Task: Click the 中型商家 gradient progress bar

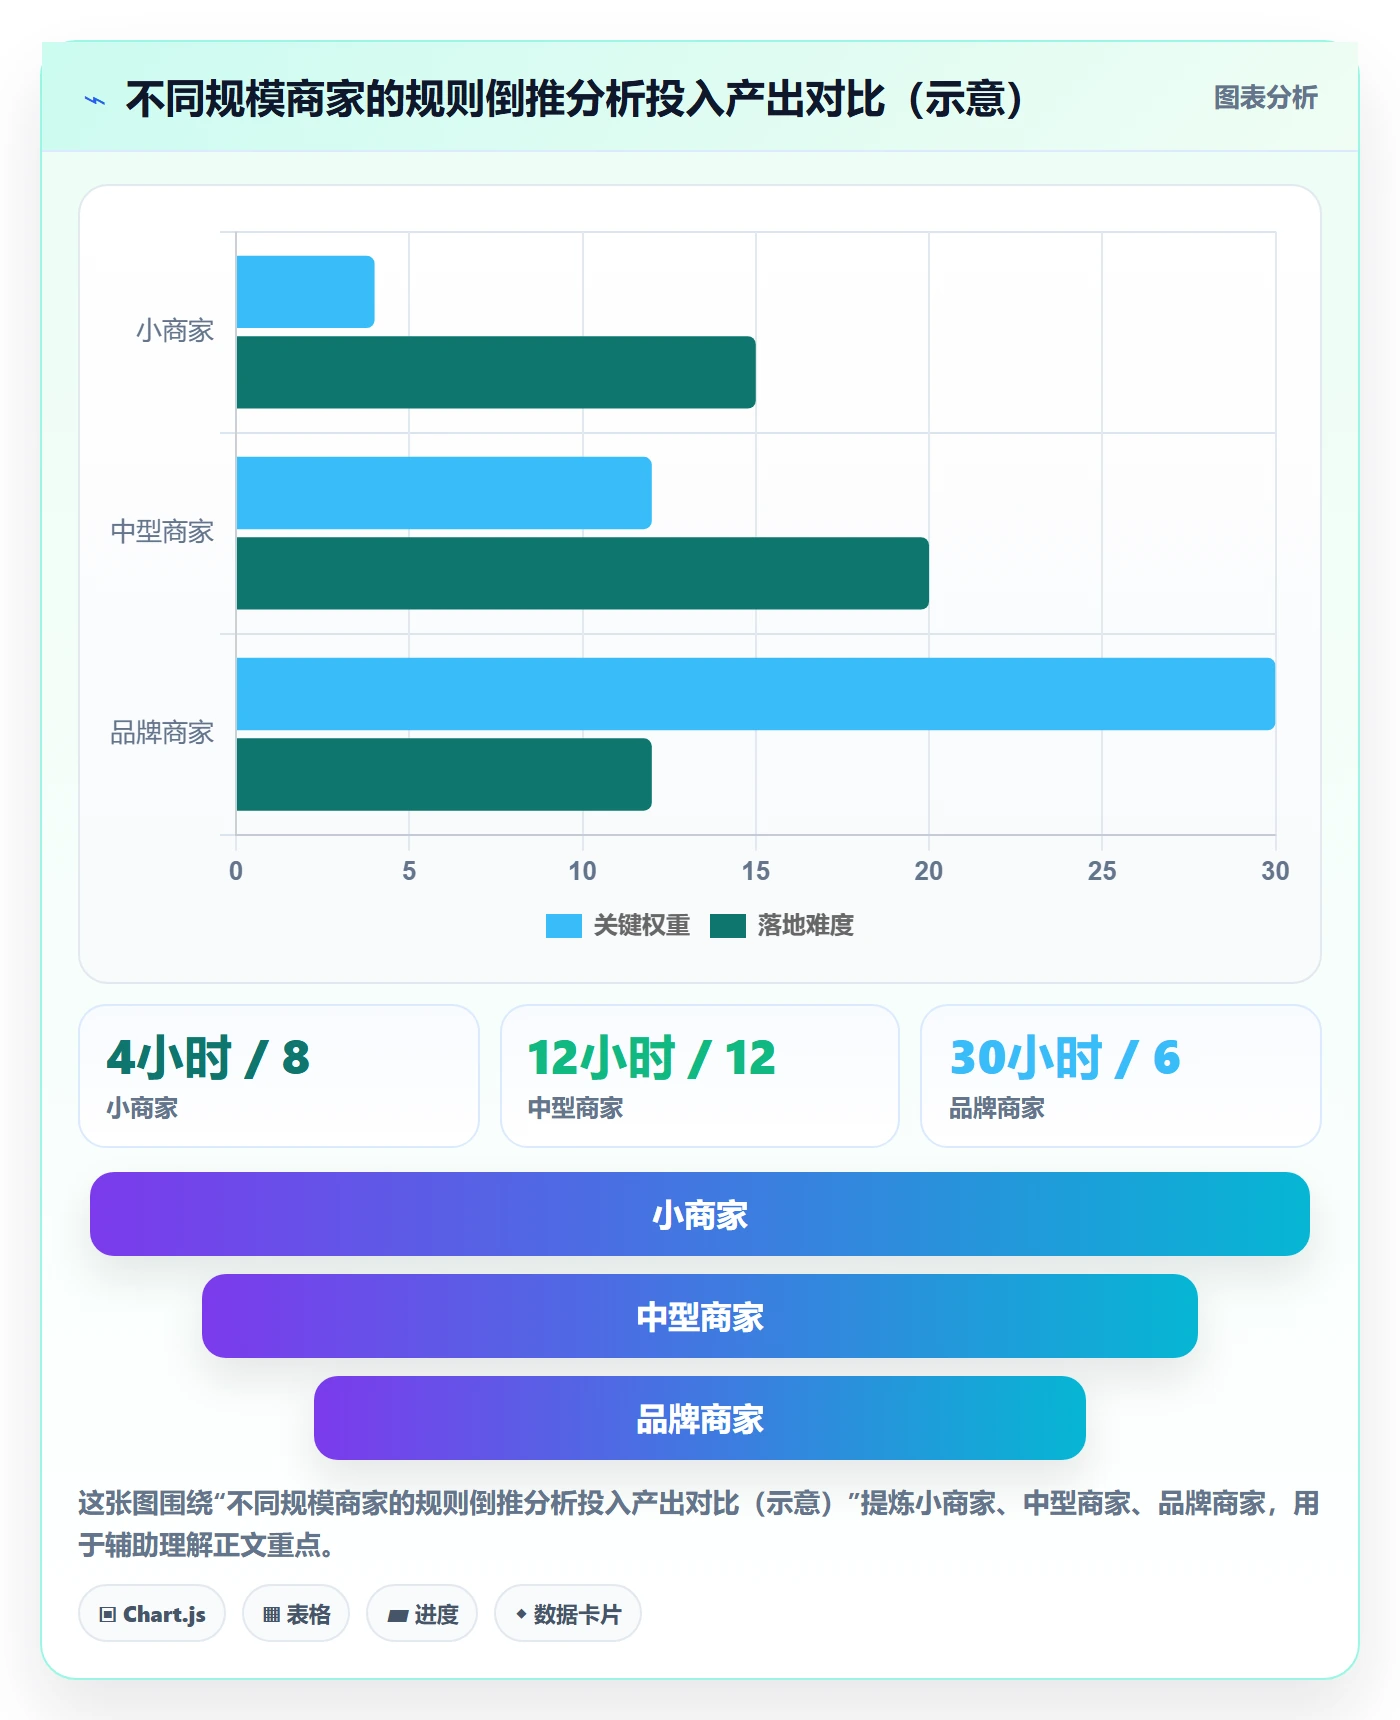Action: coord(700,1316)
